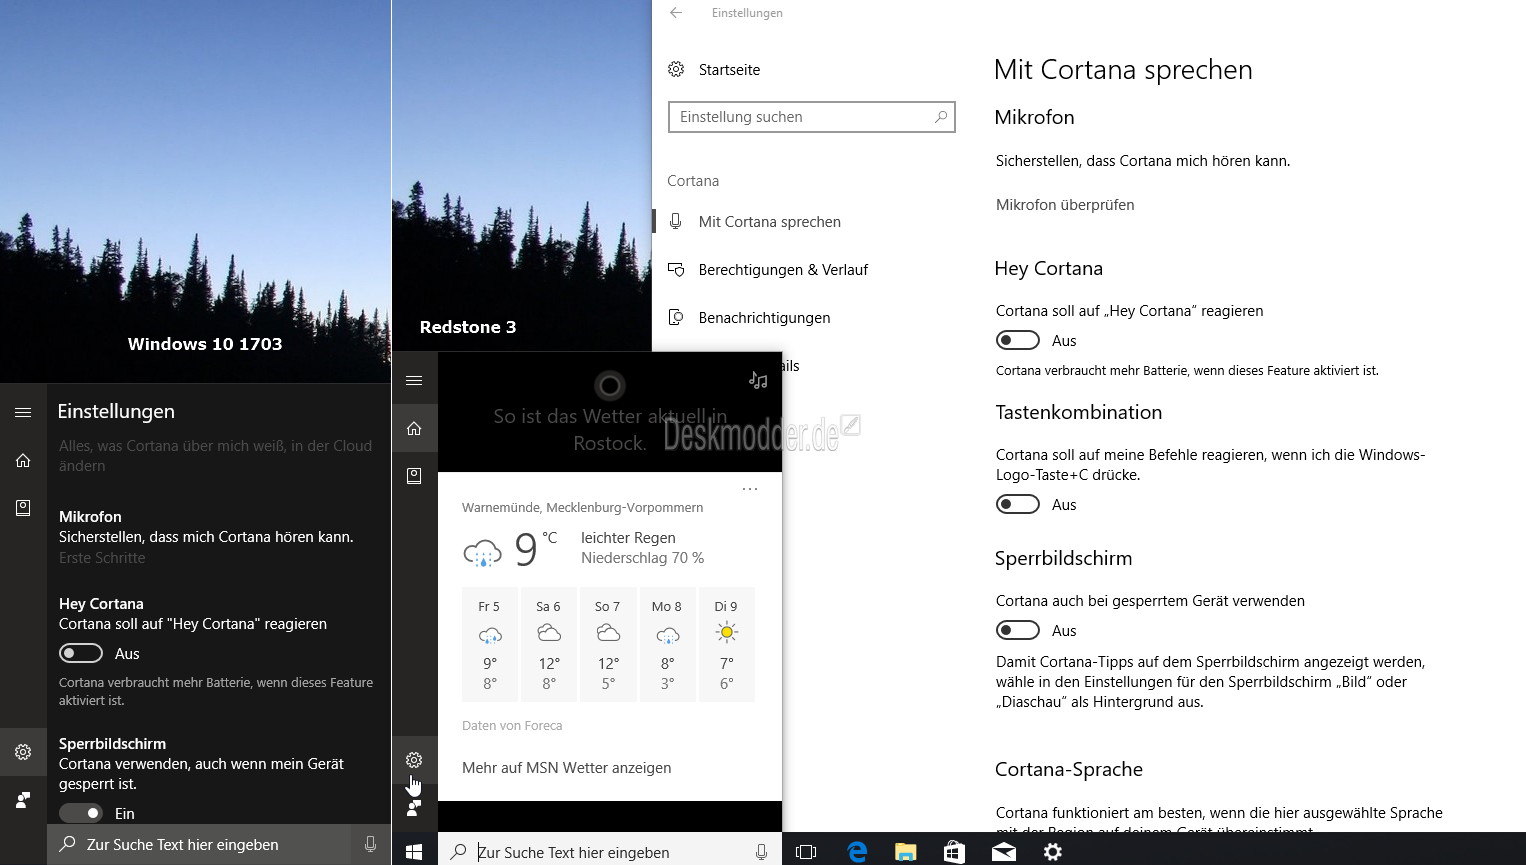Click microphone icon in 1703 search box
Viewport: 1526px width, 865px height.
tap(370, 845)
